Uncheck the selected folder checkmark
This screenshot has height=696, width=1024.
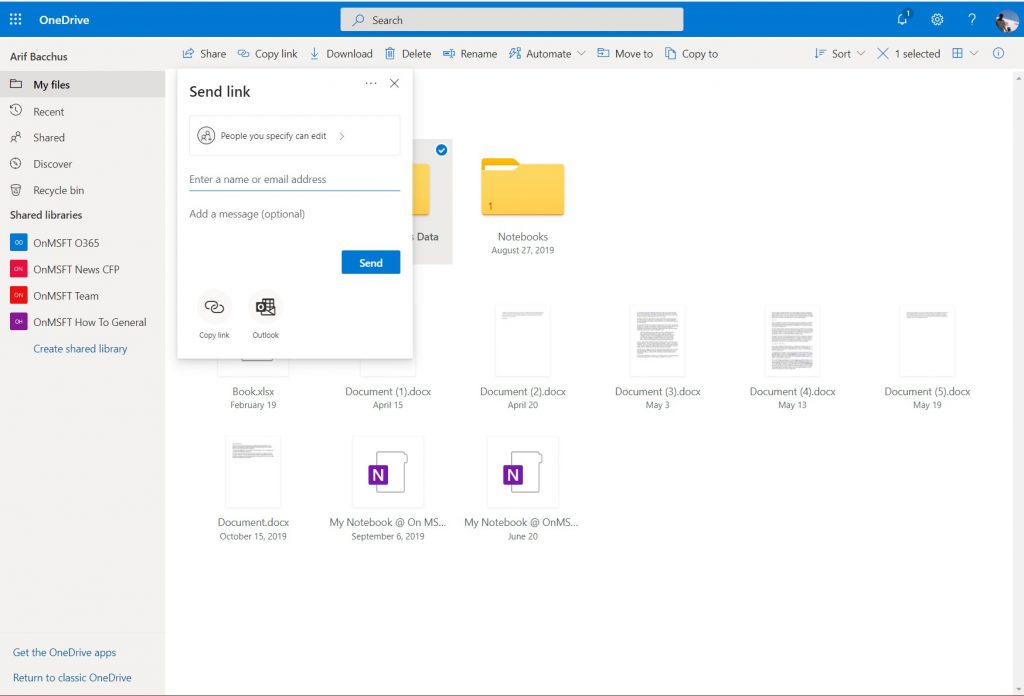click(441, 150)
